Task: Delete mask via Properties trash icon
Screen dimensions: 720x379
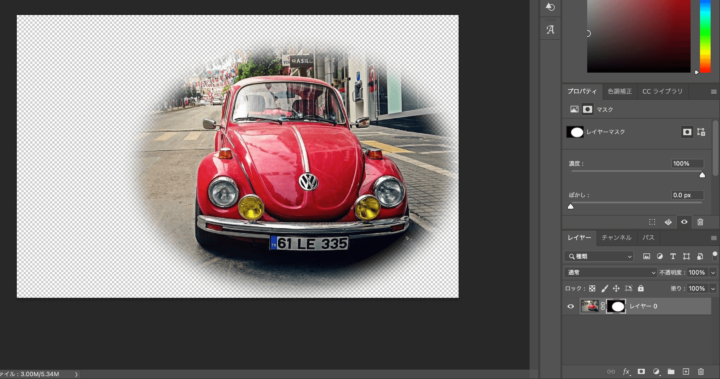Action: (700, 222)
